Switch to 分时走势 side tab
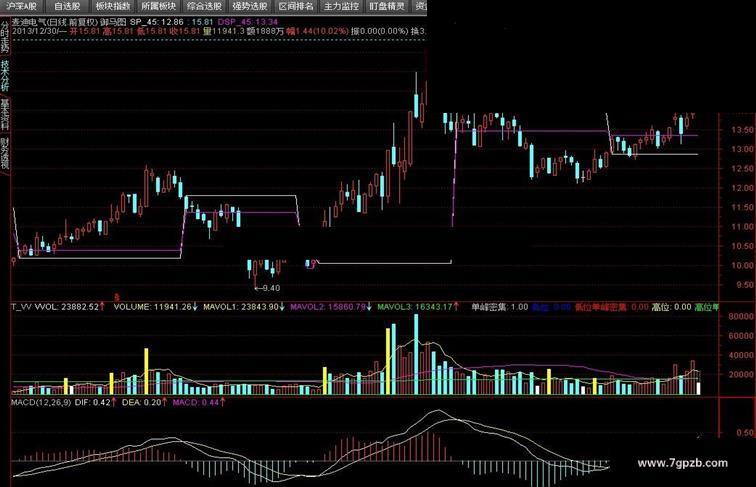Viewport: 756px width, 487px height. coord(5,36)
